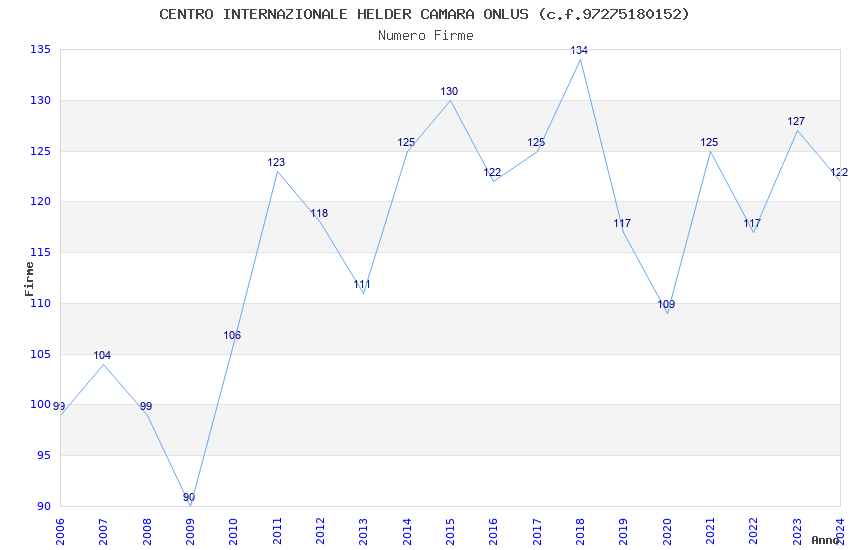The width and height of the screenshot is (850, 550).
Task: Select the data label 104 for 2007
Action: tap(102, 355)
